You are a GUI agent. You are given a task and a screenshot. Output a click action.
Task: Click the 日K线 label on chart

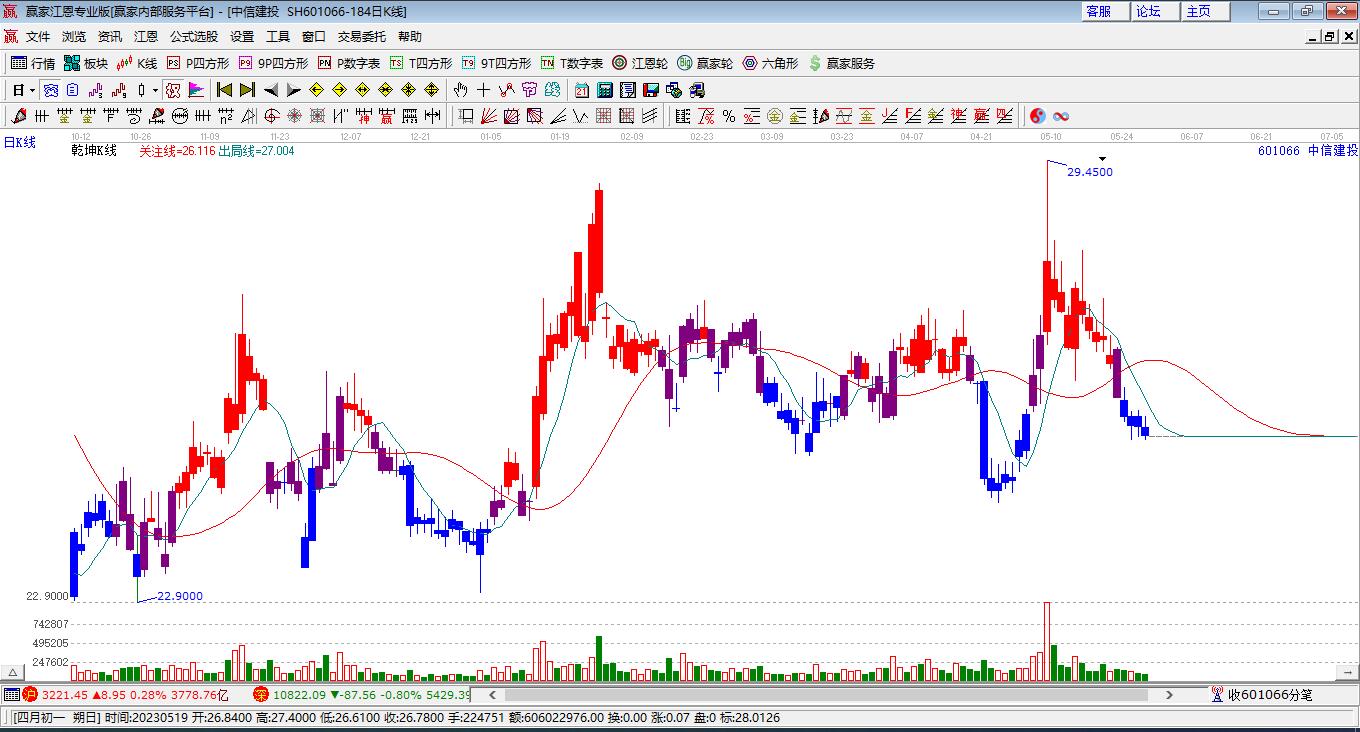tap(19, 142)
